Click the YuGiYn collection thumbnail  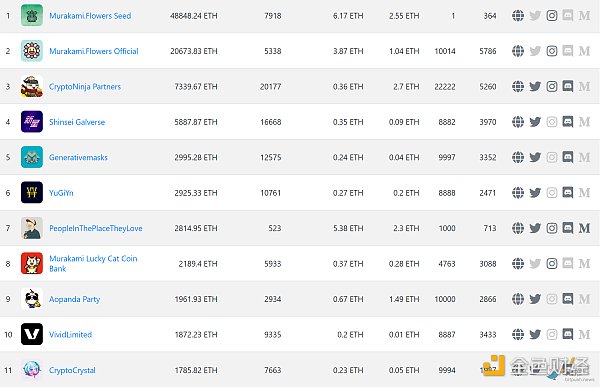click(32, 193)
